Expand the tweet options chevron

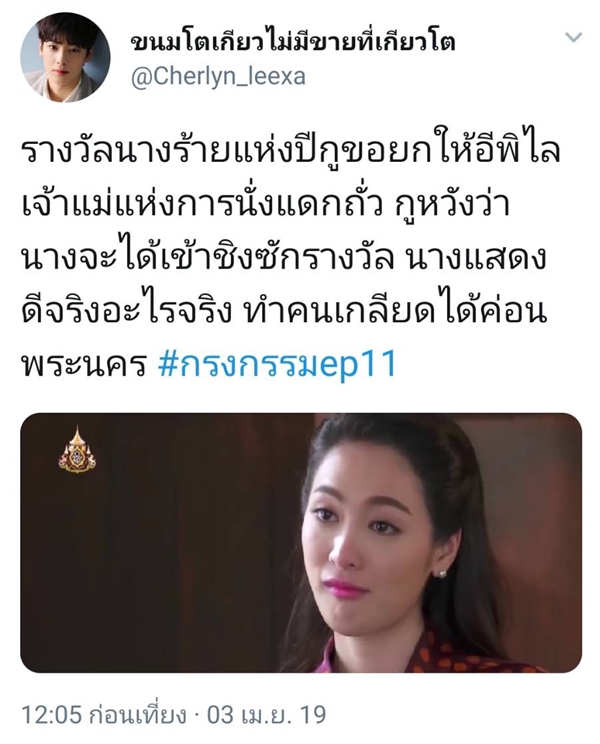pos(574,37)
